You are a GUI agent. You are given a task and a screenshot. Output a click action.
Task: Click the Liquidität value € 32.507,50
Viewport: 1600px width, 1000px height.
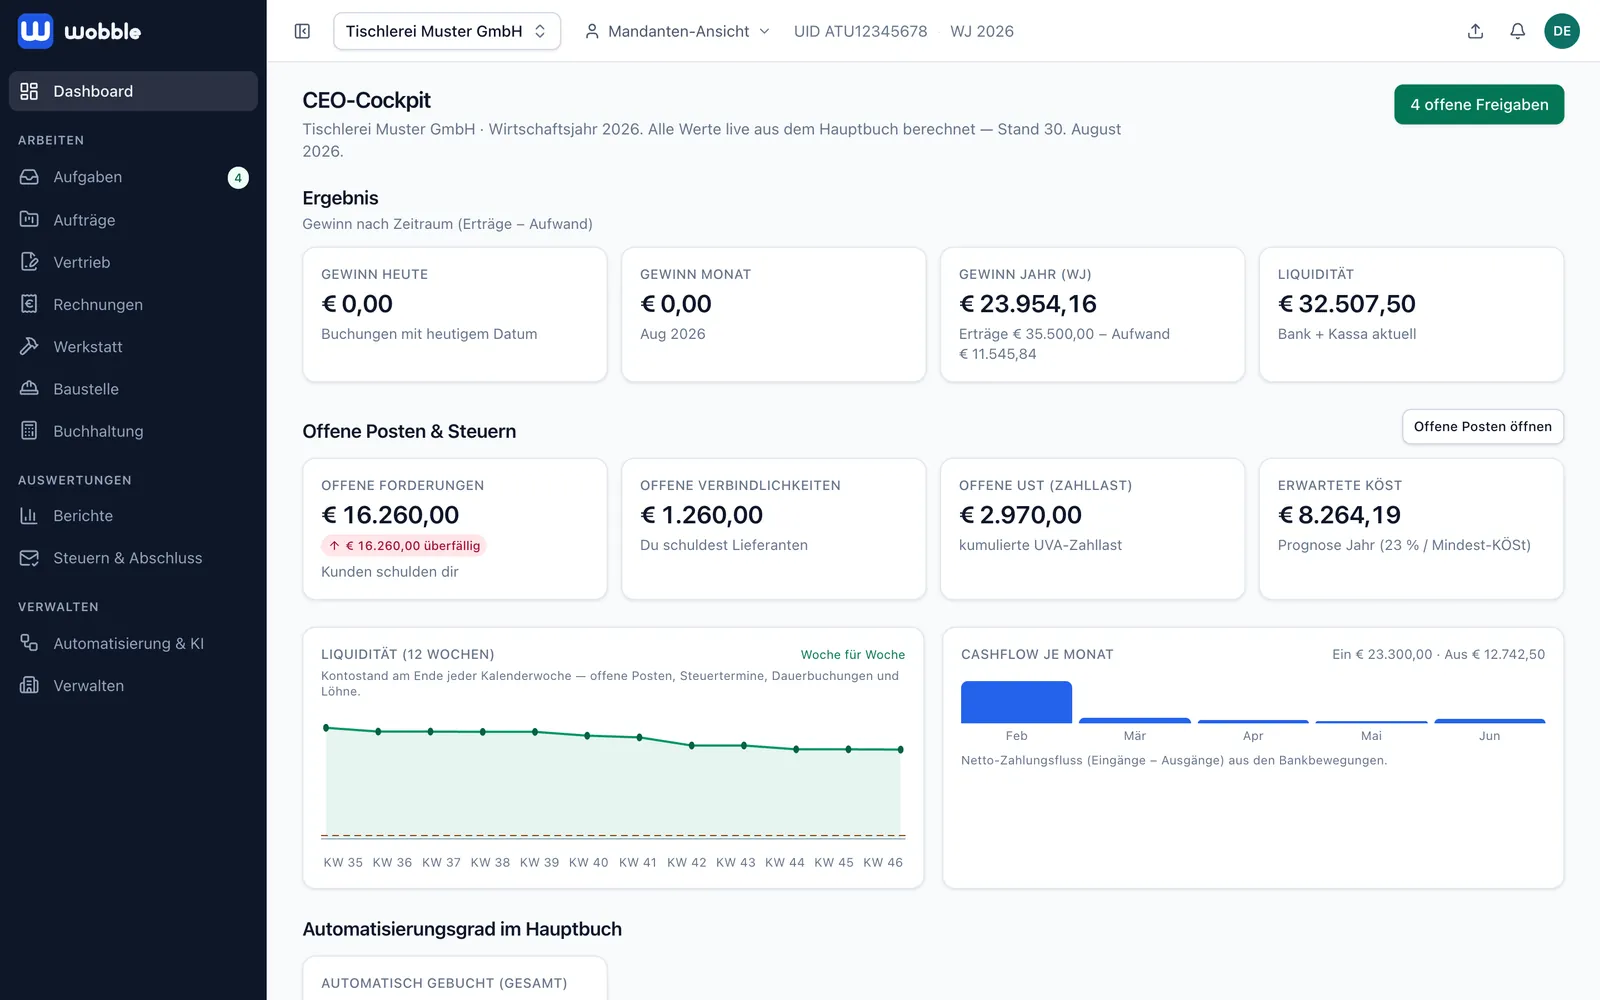(x=1347, y=304)
